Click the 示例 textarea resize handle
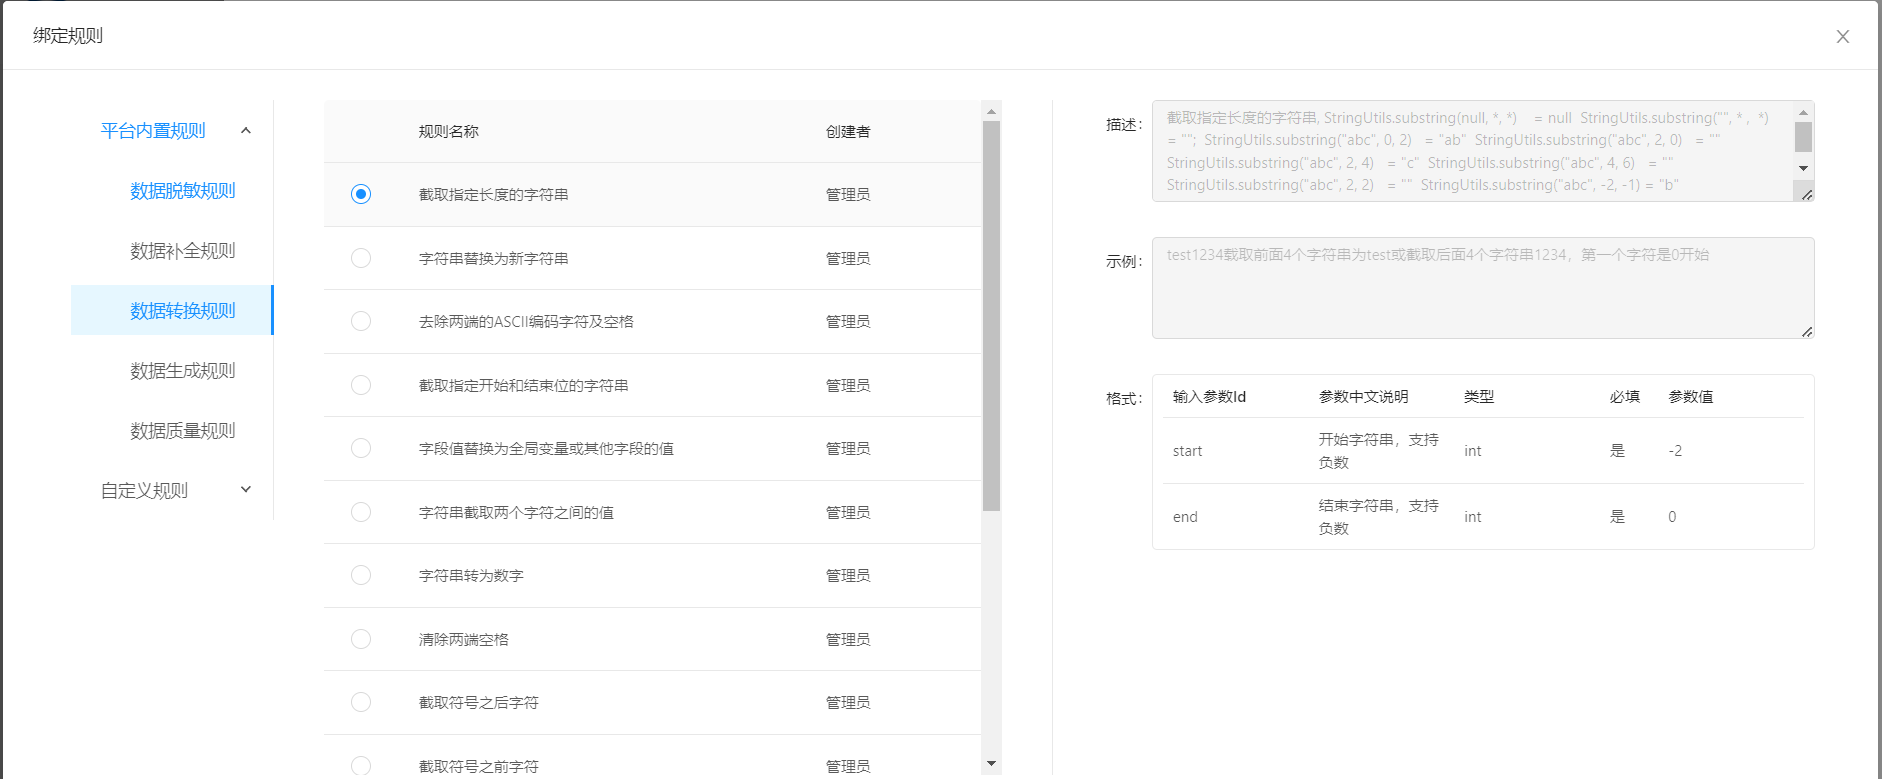This screenshot has height=779, width=1882. [x=1806, y=331]
